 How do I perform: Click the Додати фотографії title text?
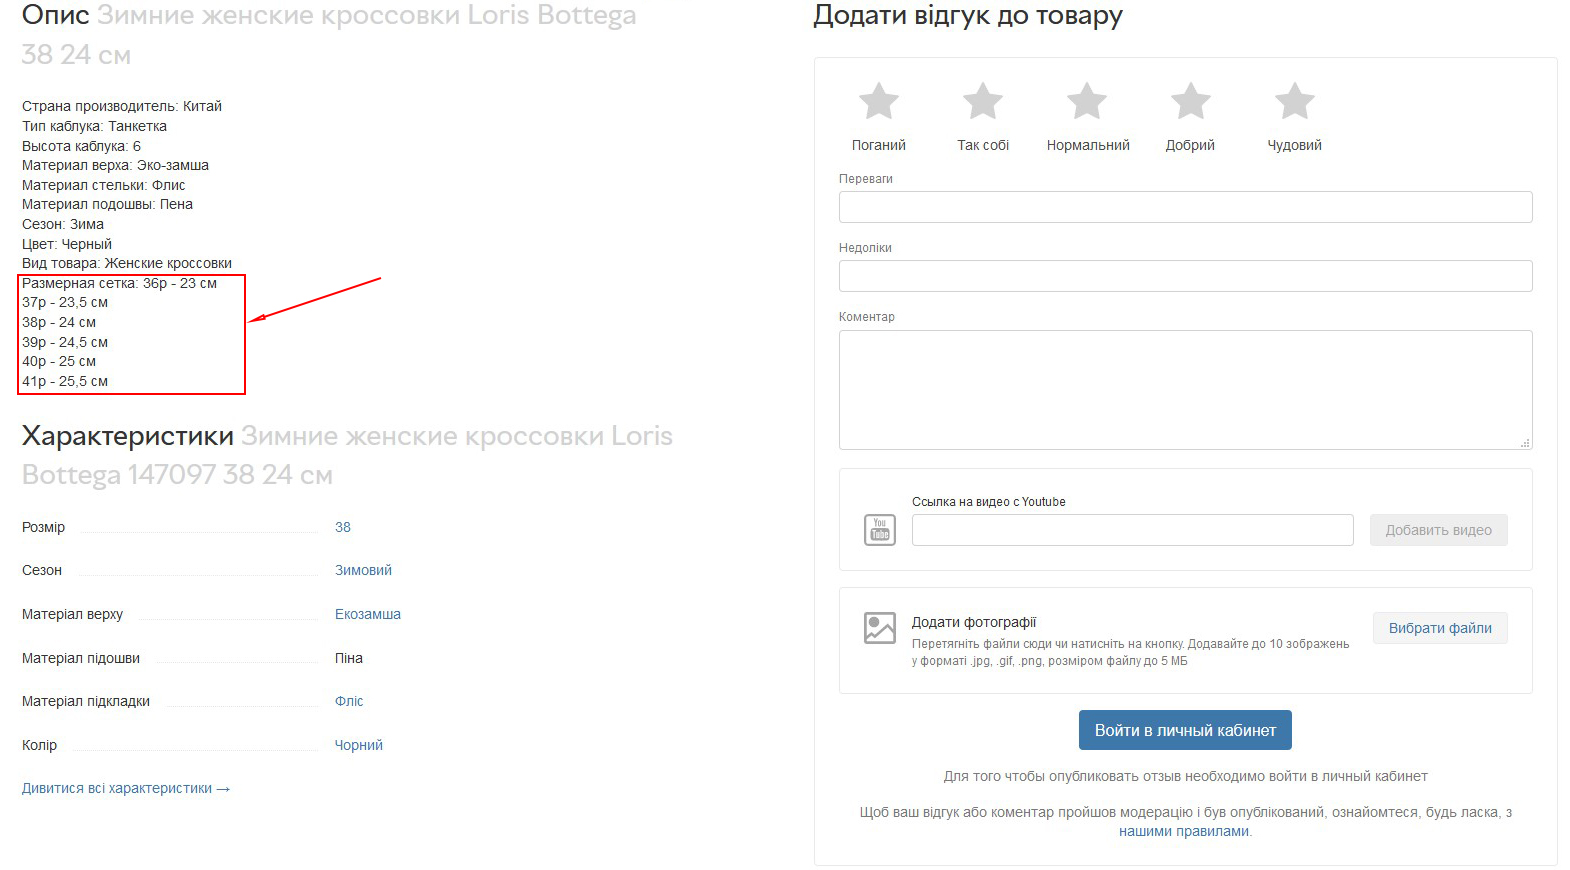[x=974, y=622]
